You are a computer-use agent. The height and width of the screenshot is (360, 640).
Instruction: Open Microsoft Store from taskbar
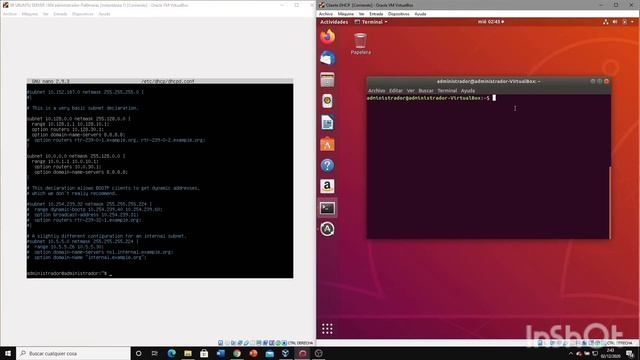(x=204, y=353)
